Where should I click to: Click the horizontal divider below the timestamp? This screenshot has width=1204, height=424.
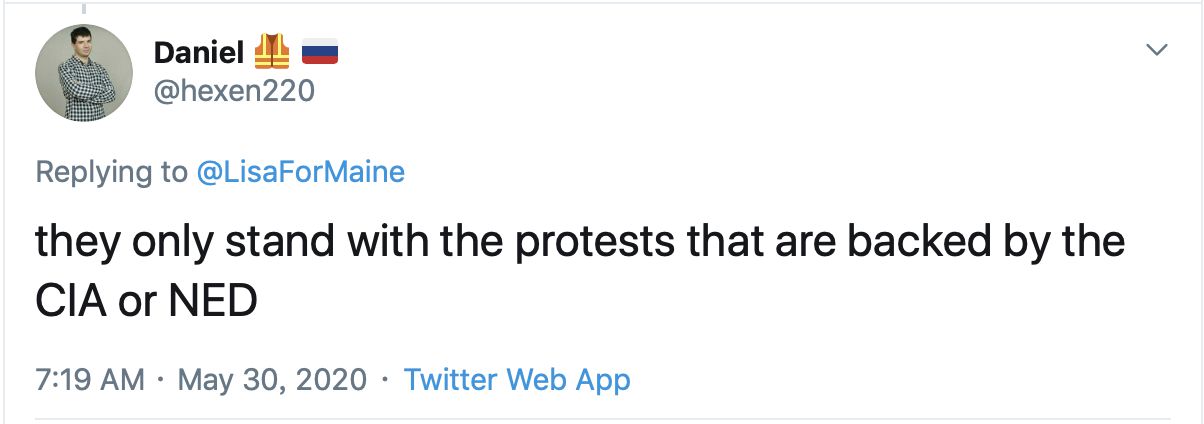pyautogui.click(x=602, y=418)
